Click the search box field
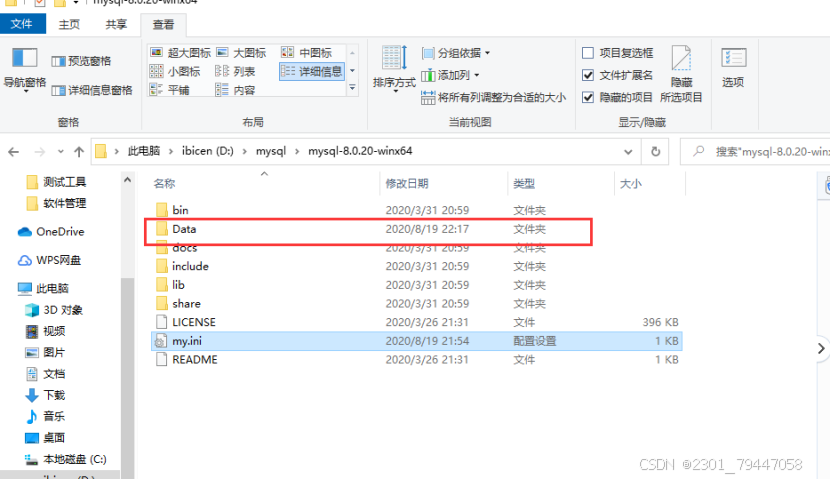 (756, 152)
